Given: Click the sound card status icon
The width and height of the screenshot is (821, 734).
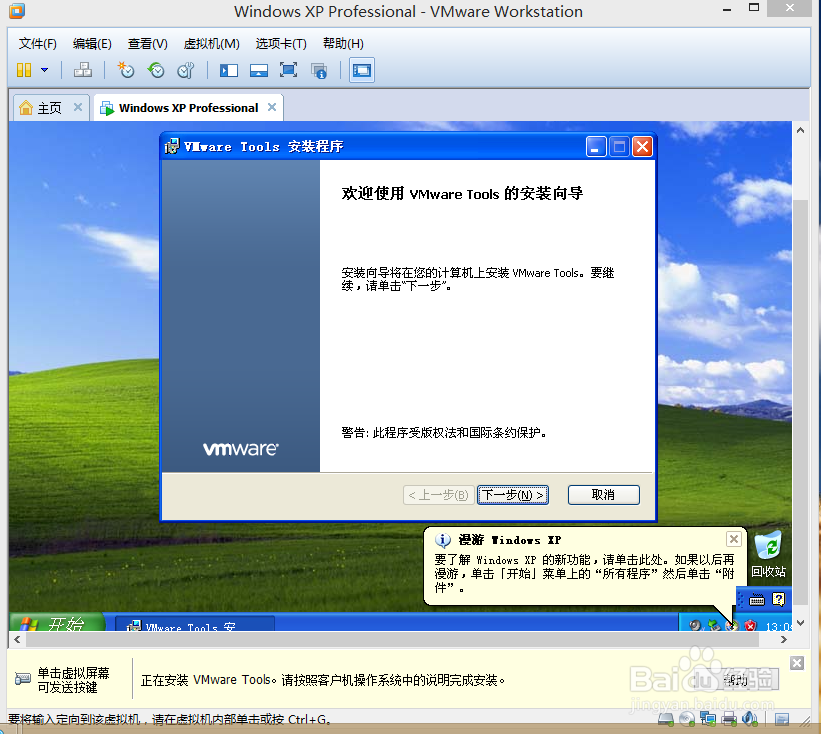Looking at the screenshot, I should click(750, 719).
